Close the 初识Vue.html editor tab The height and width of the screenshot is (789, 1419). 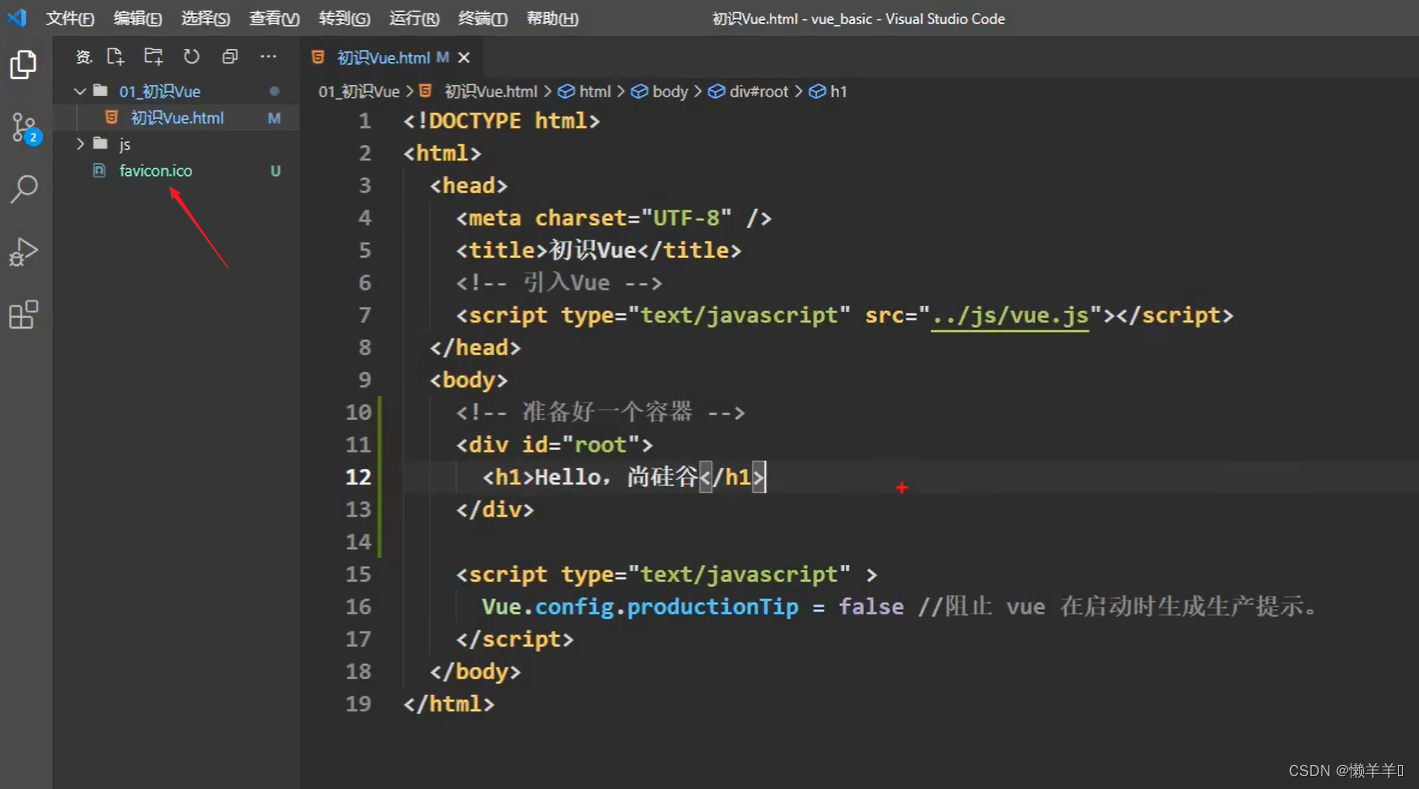pos(464,58)
